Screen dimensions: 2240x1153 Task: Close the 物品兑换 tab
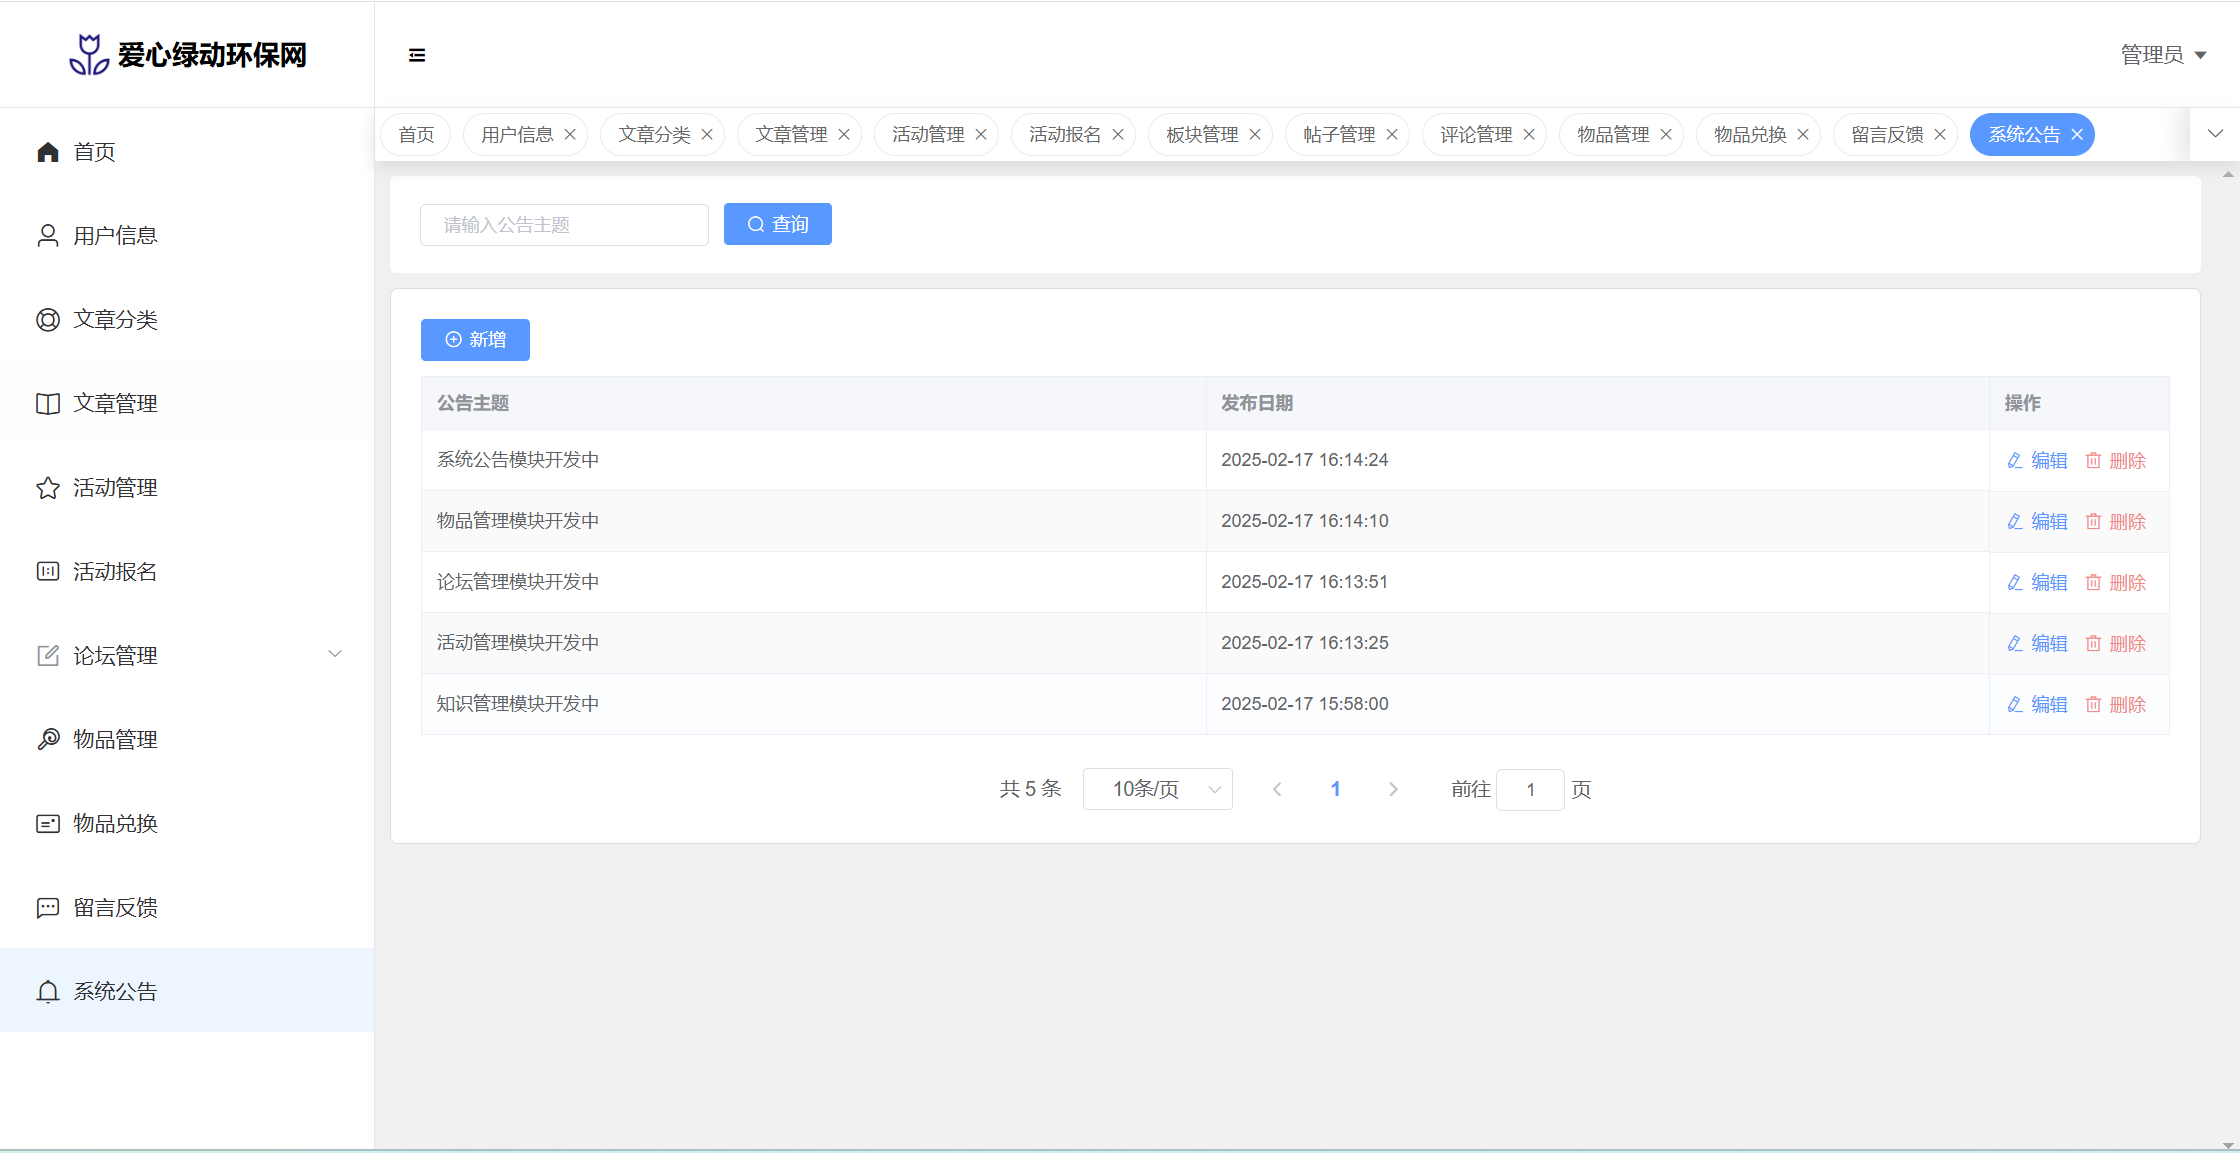[1803, 135]
